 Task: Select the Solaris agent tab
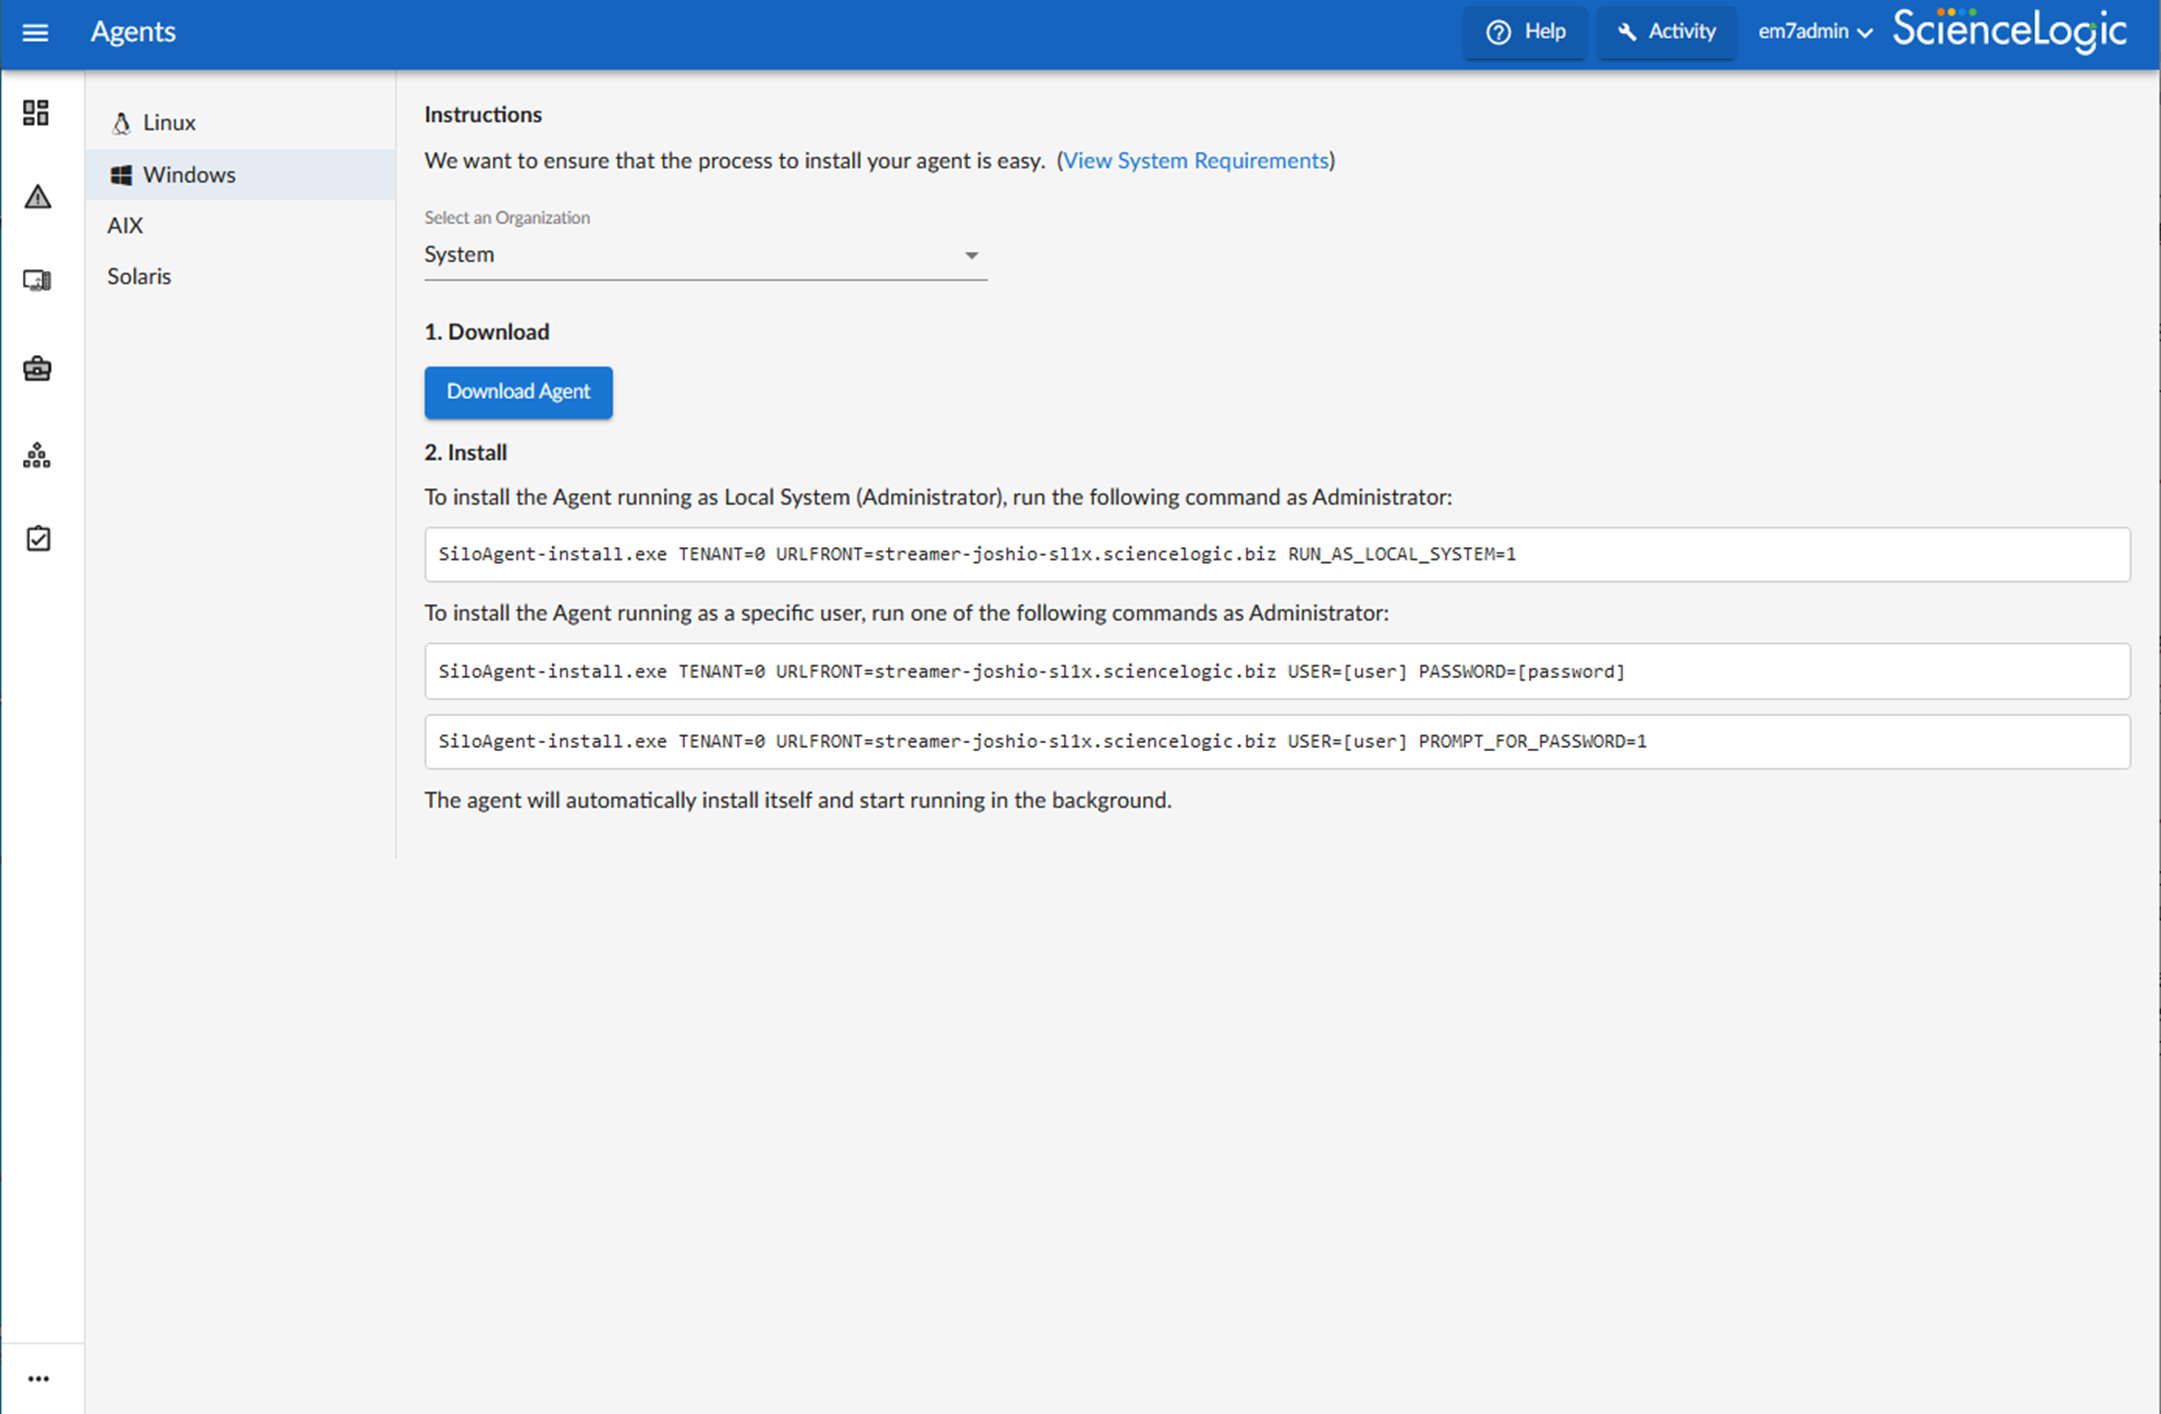tap(139, 277)
